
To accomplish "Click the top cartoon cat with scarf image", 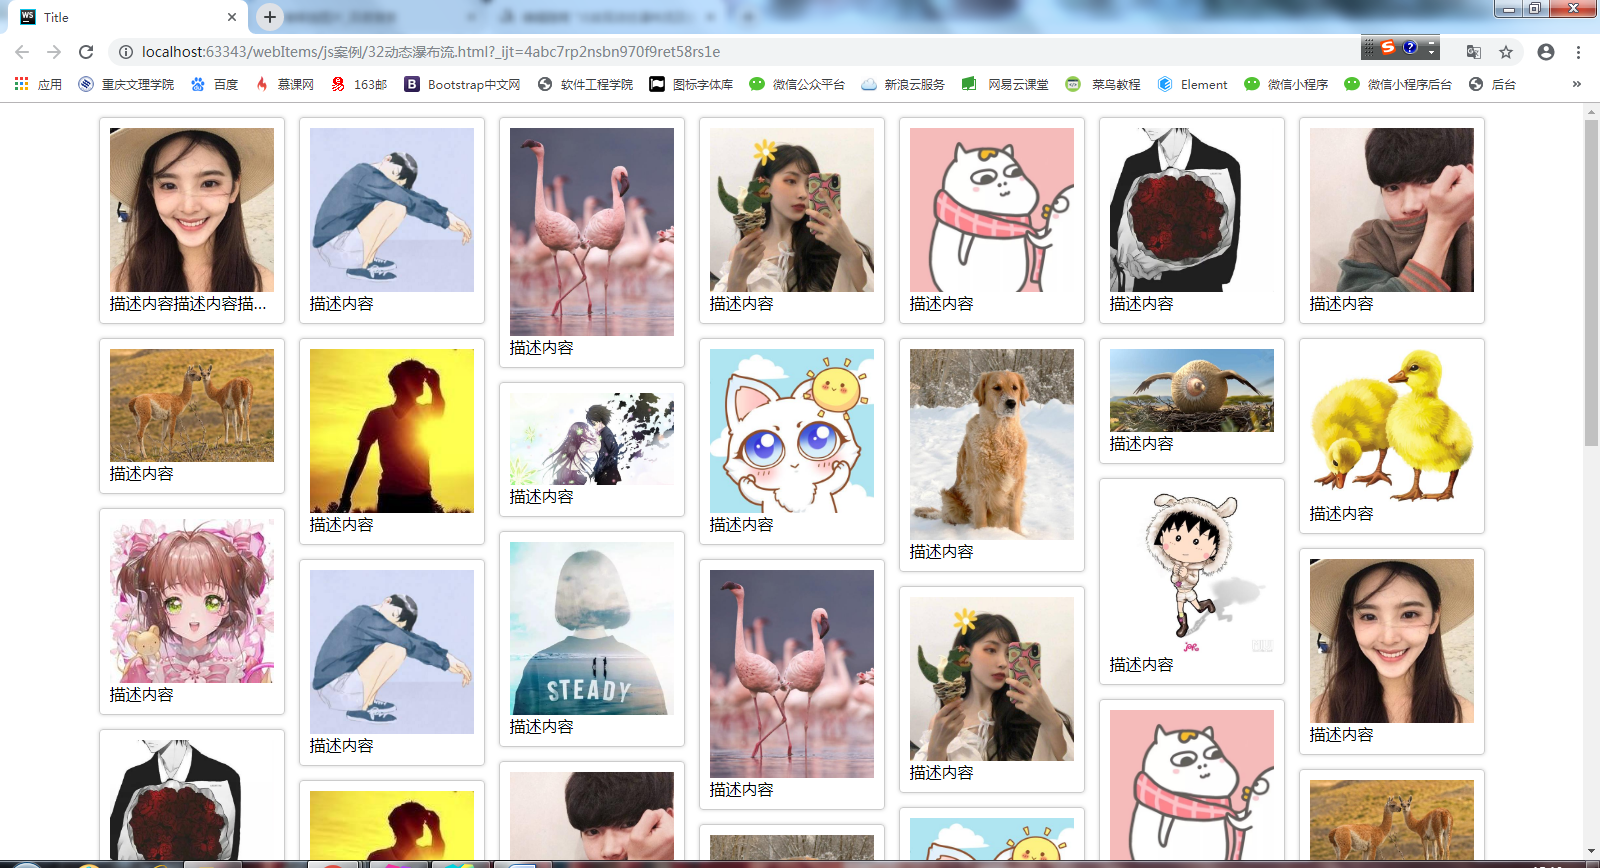I will [992, 210].
